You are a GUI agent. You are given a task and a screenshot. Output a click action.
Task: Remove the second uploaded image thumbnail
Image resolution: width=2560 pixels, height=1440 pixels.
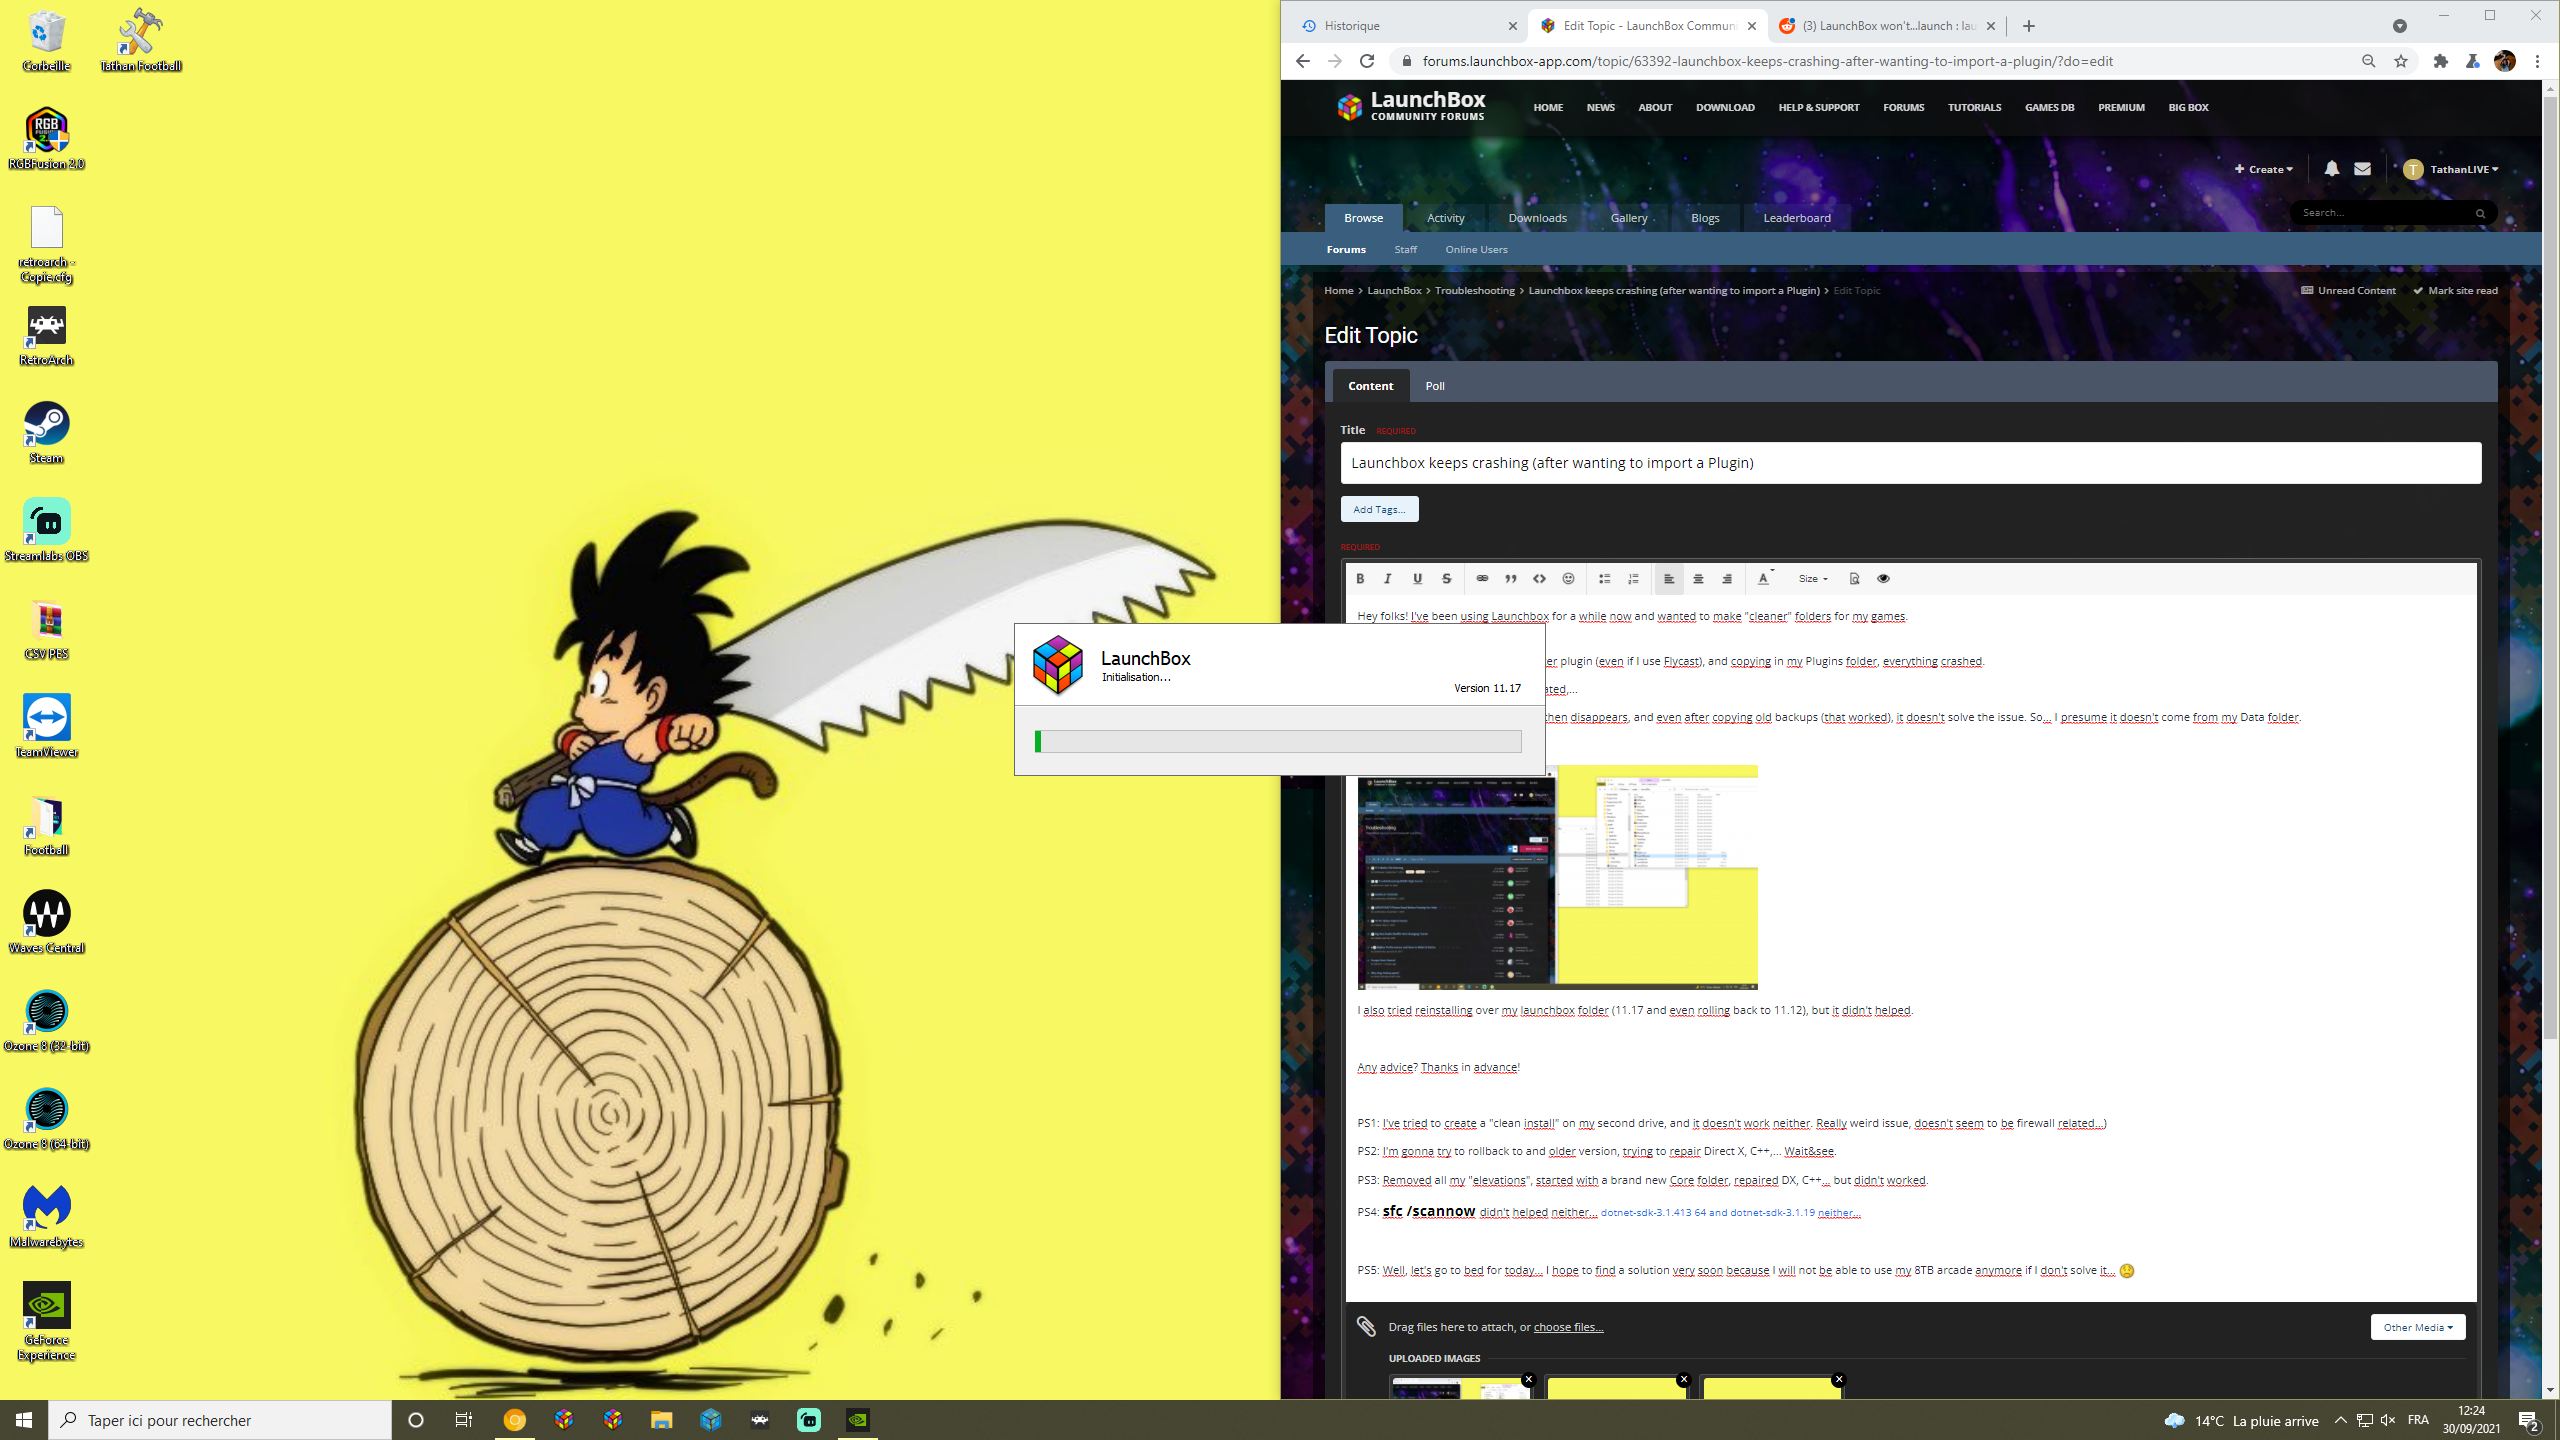(1683, 1379)
